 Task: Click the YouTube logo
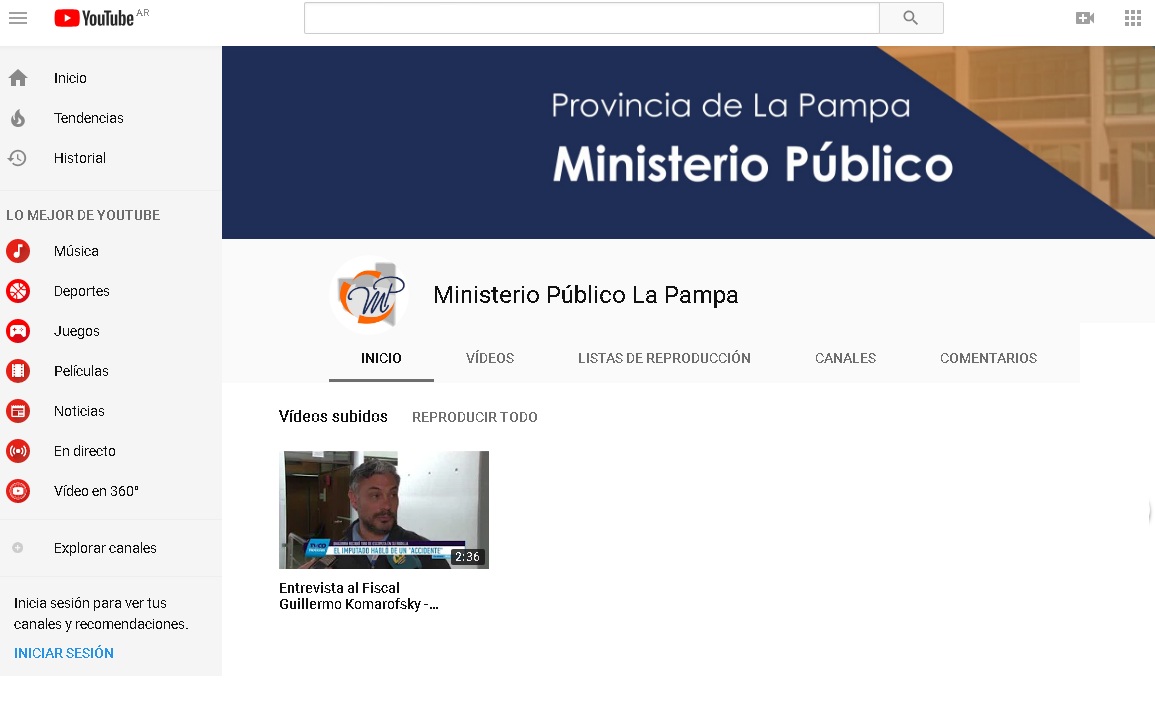pyautogui.click(x=95, y=18)
